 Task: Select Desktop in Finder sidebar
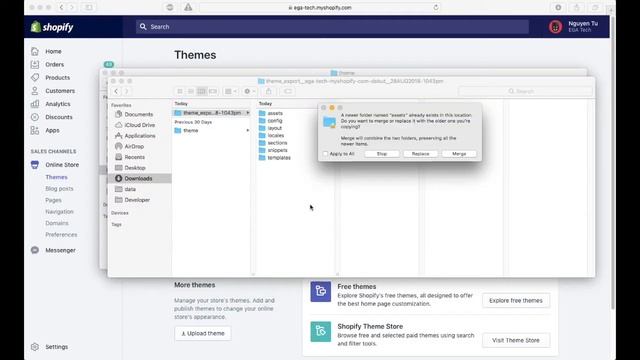point(135,168)
